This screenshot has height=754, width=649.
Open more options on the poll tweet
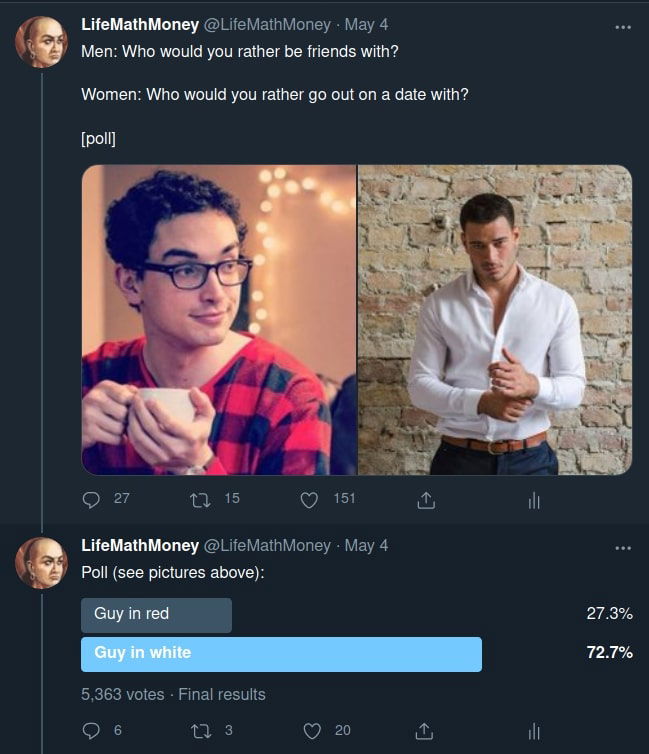tap(623, 547)
